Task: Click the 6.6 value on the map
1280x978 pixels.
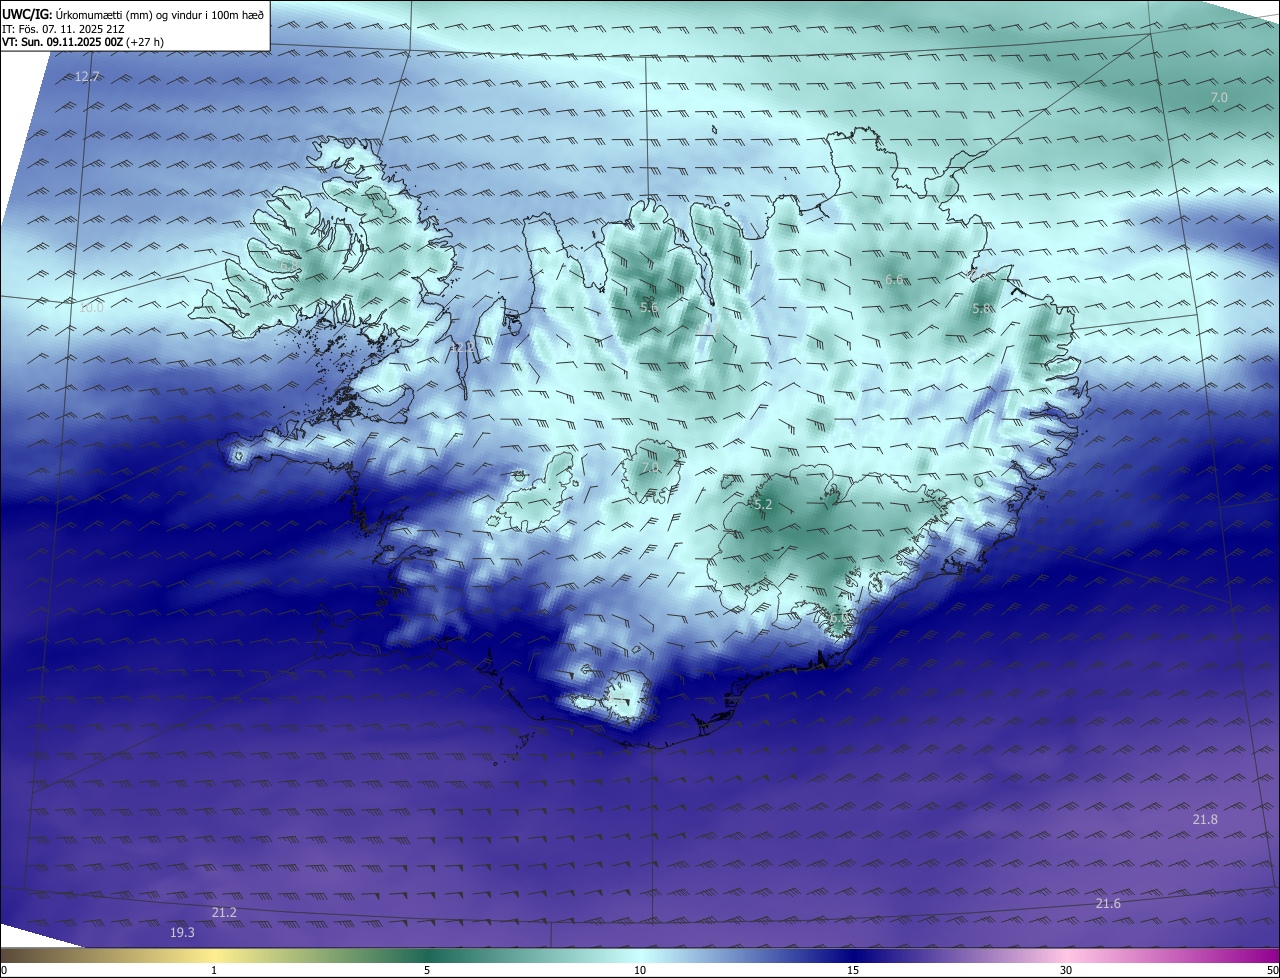Action: tap(895, 280)
